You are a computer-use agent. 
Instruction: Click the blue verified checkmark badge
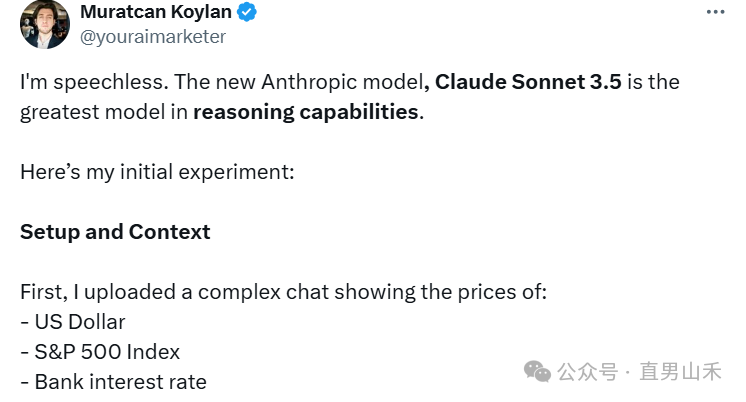tap(247, 13)
